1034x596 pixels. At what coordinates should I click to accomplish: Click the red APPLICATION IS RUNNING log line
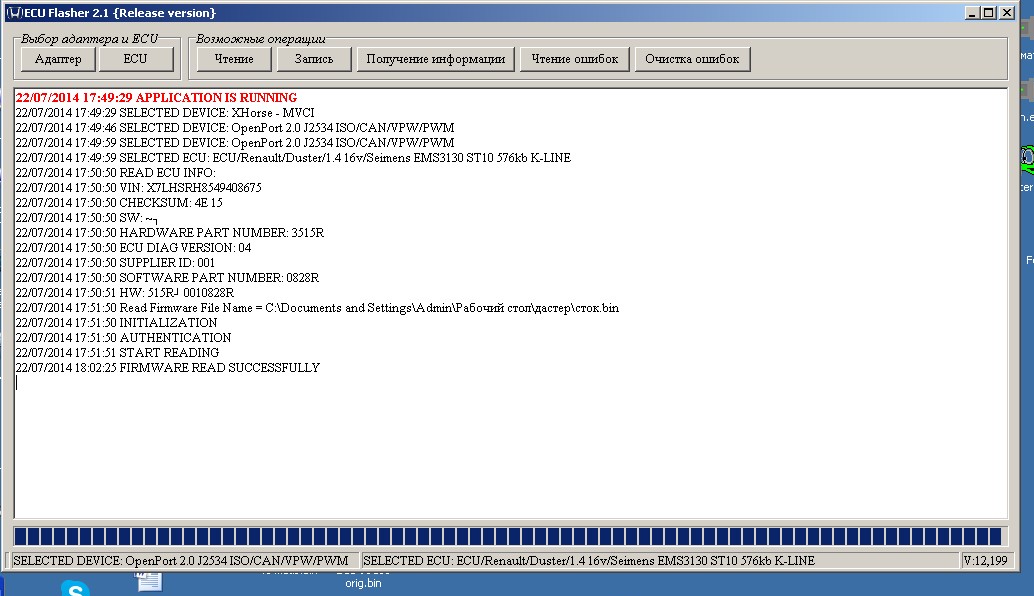[156, 98]
